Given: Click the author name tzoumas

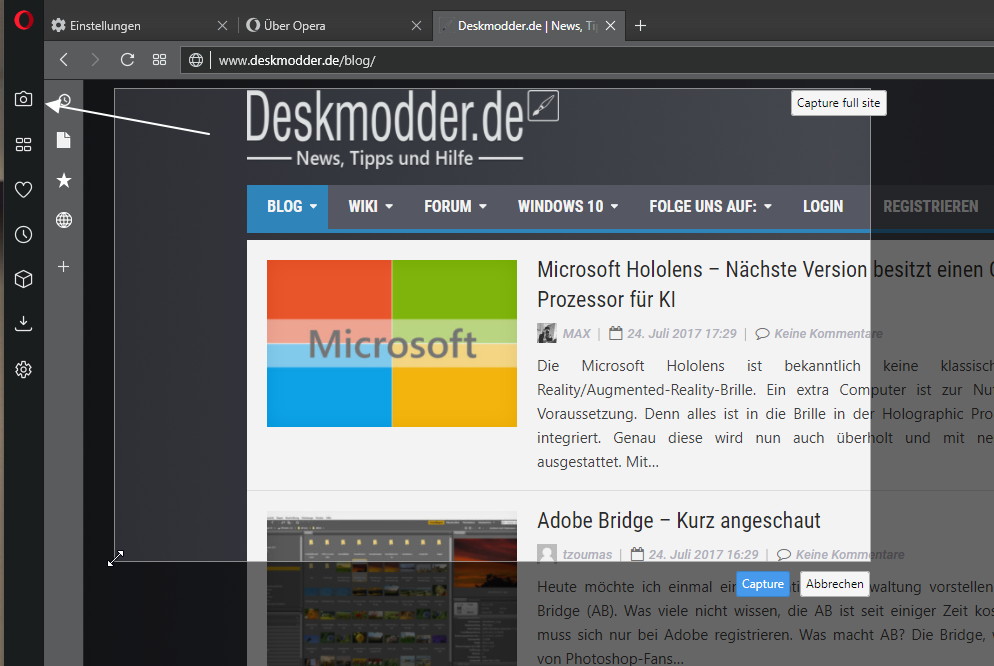Looking at the screenshot, I should click(588, 554).
